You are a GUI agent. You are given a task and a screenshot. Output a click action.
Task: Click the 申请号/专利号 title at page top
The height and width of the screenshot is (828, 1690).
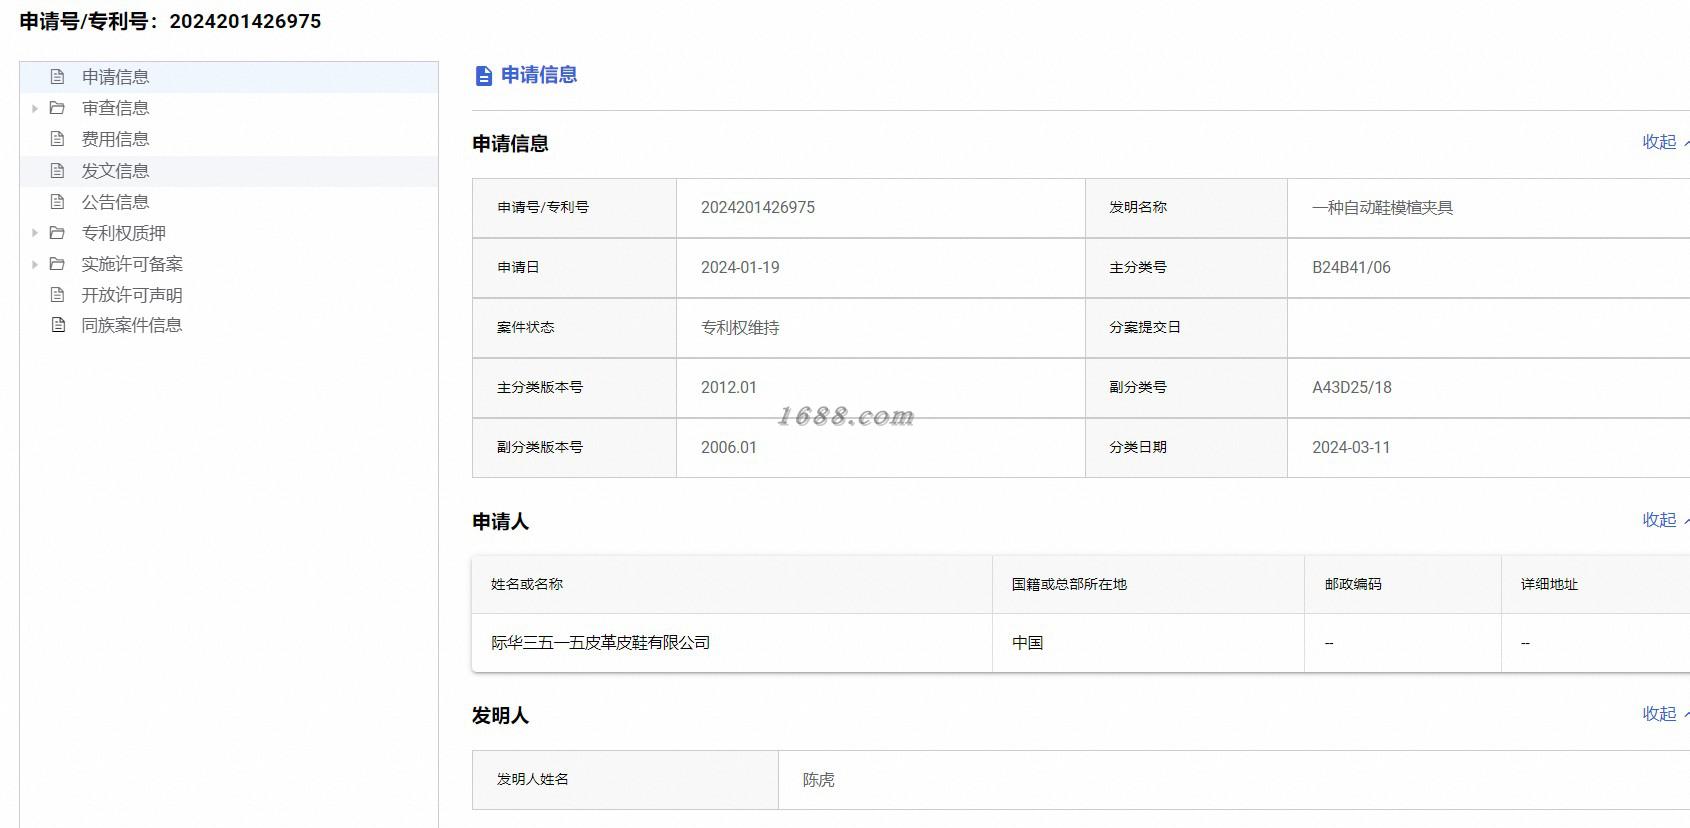pos(170,21)
